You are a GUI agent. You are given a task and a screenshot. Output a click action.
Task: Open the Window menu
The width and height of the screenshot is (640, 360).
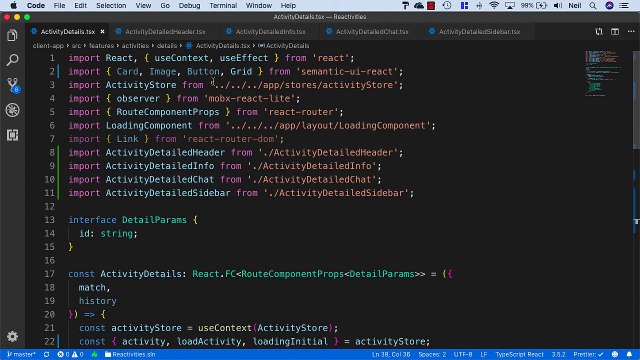point(259,5)
